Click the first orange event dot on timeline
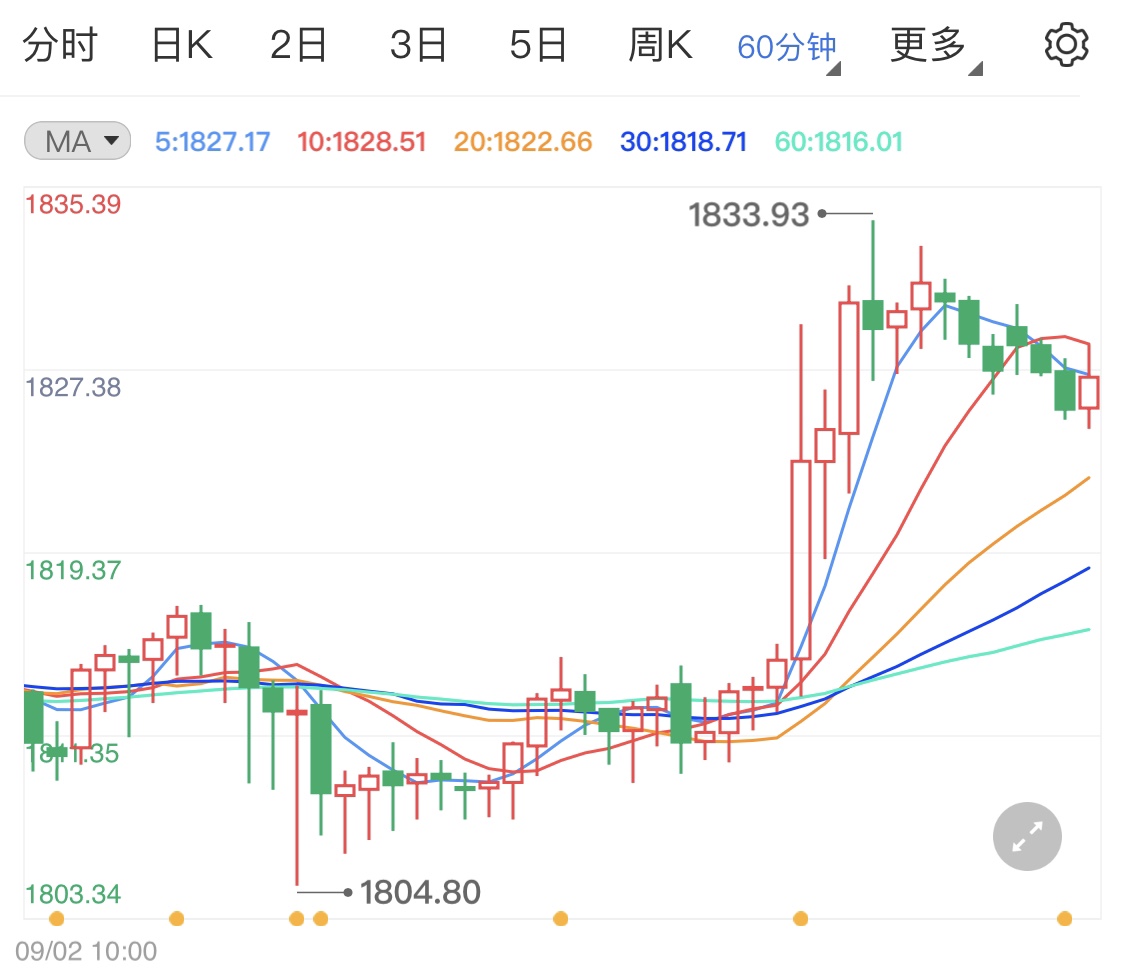The height and width of the screenshot is (980, 1125). (x=57, y=918)
